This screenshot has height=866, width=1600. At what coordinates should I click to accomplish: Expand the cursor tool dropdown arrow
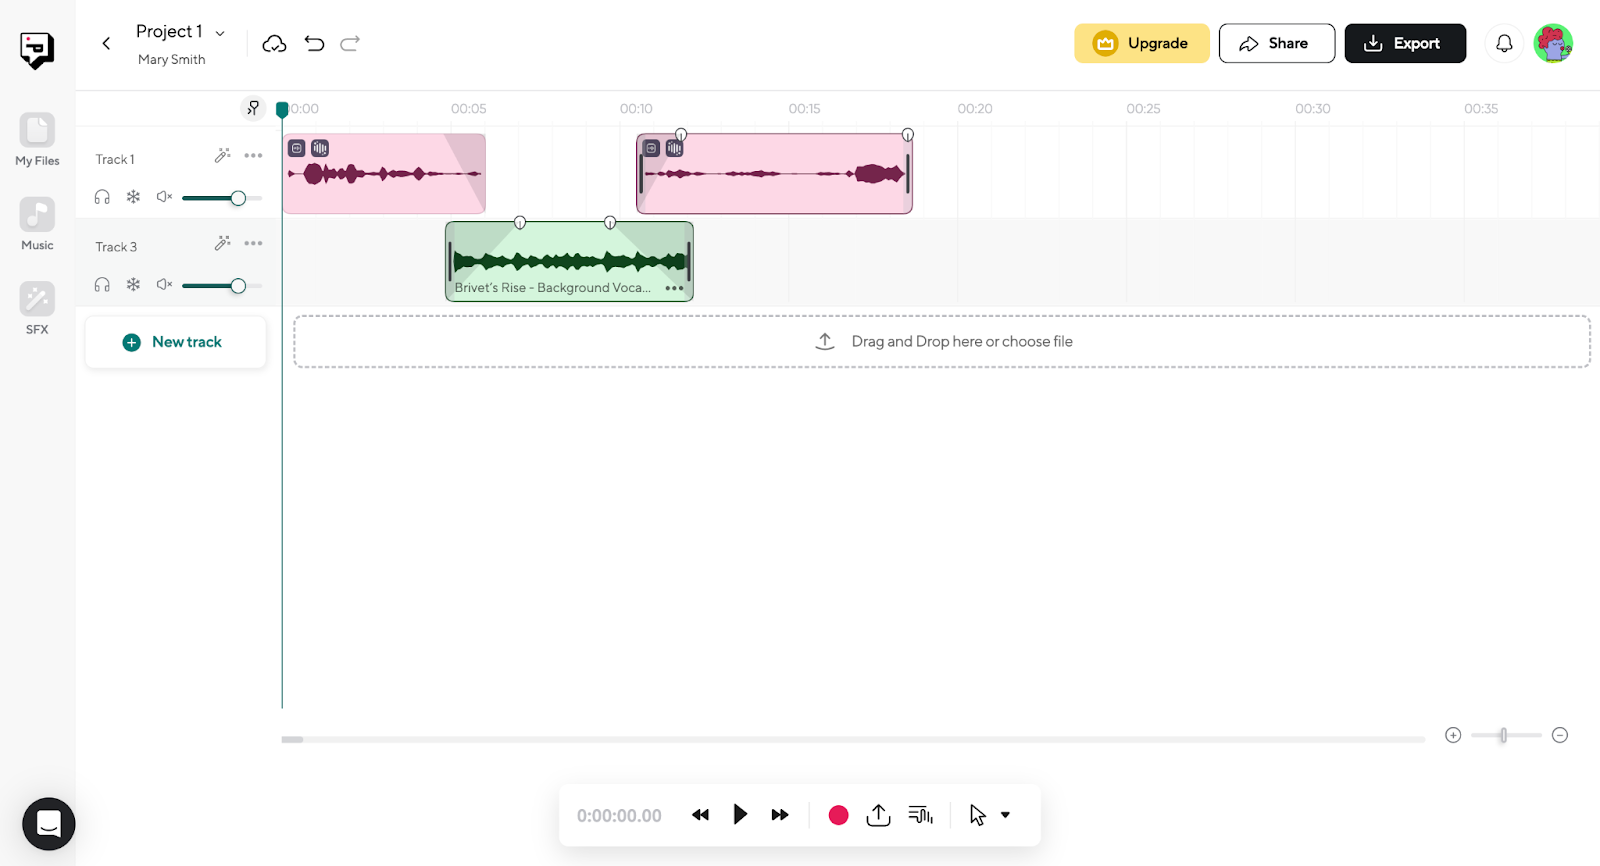point(1005,815)
